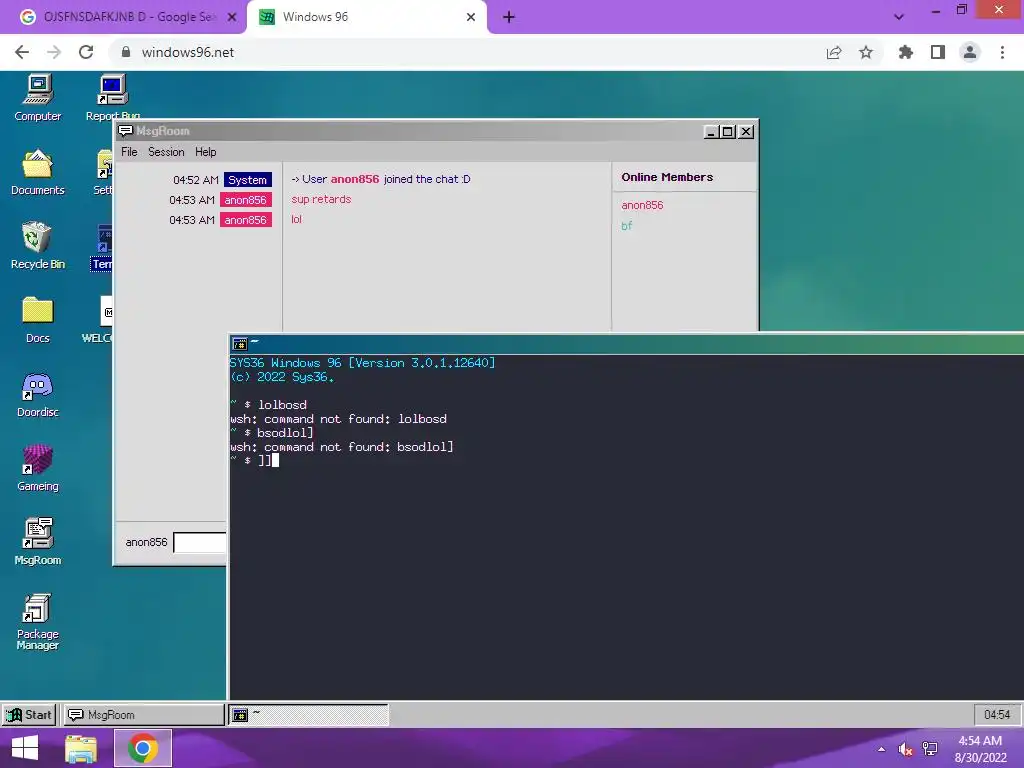
Task: Open the Session menu in MsgRoom
Action: tap(166, 152)
